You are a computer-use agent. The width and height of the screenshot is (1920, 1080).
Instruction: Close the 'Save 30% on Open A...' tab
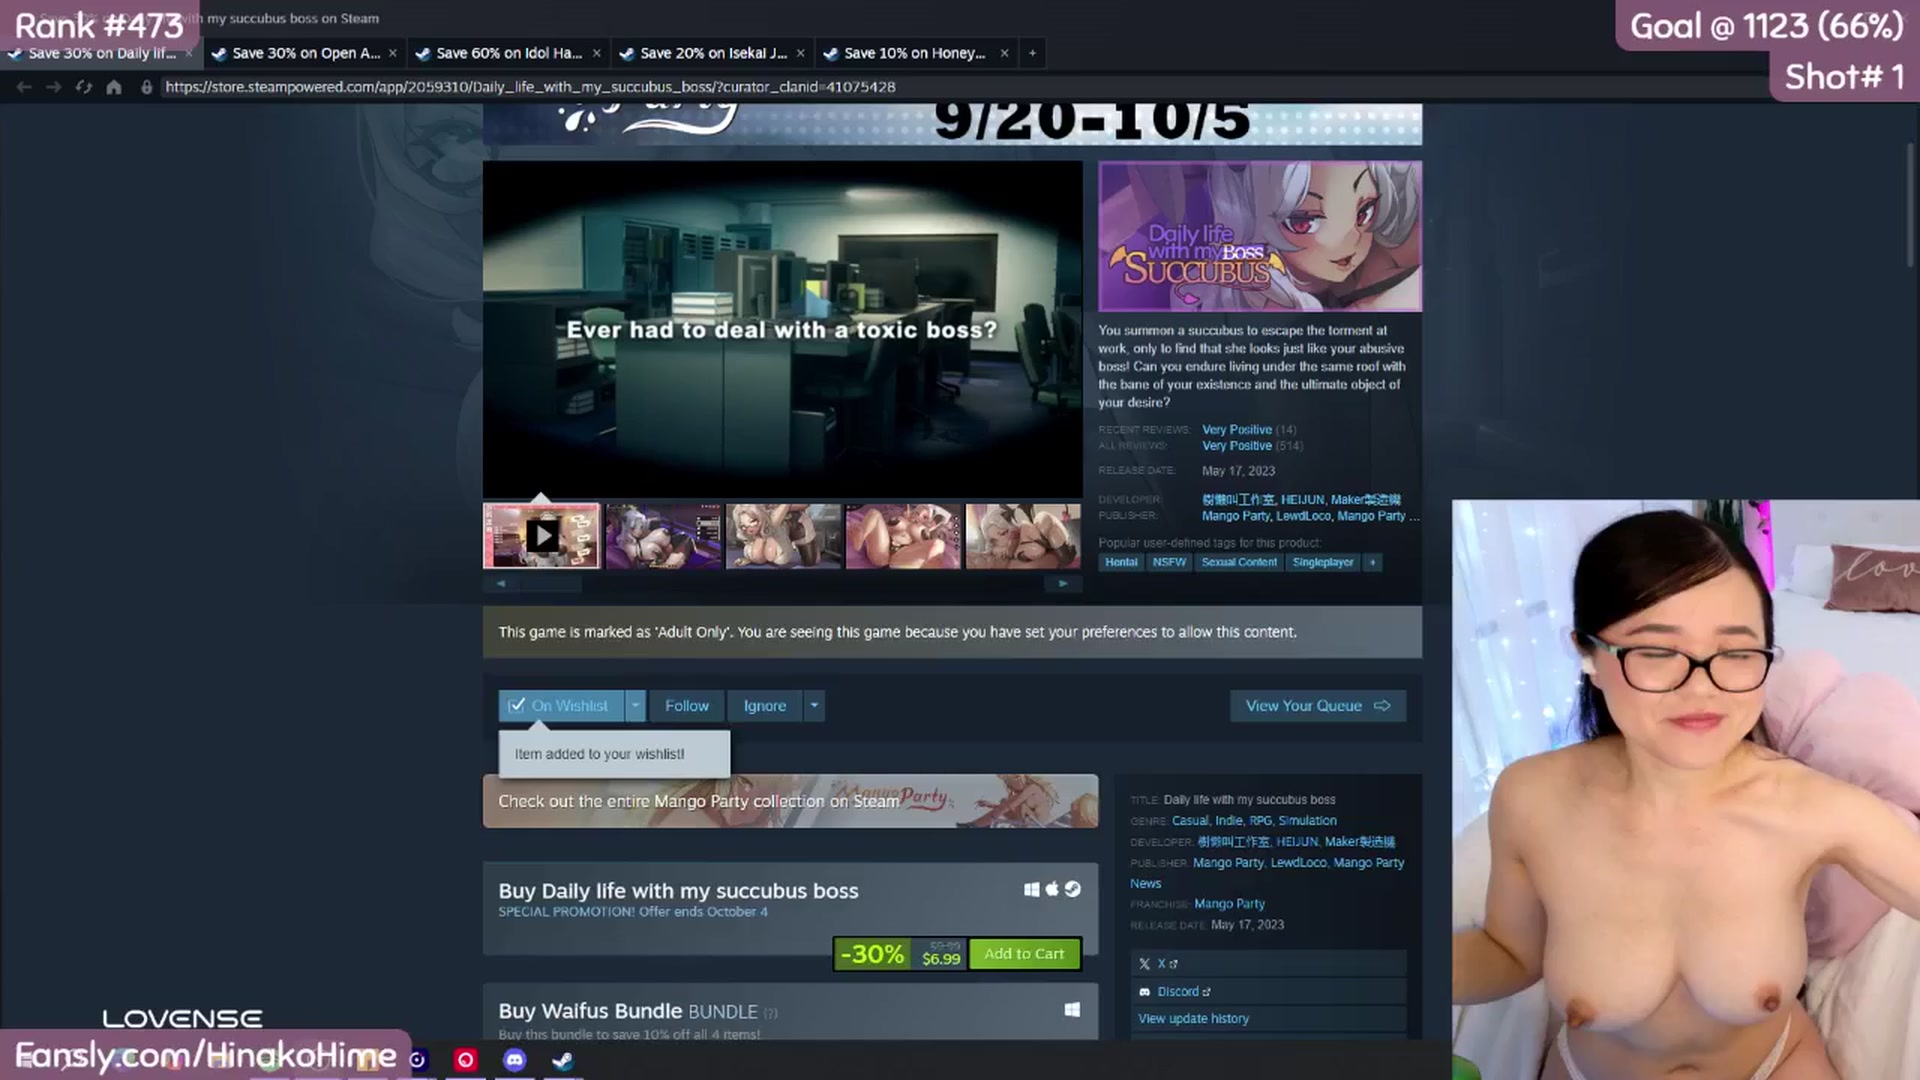click(x=392, y=53)
